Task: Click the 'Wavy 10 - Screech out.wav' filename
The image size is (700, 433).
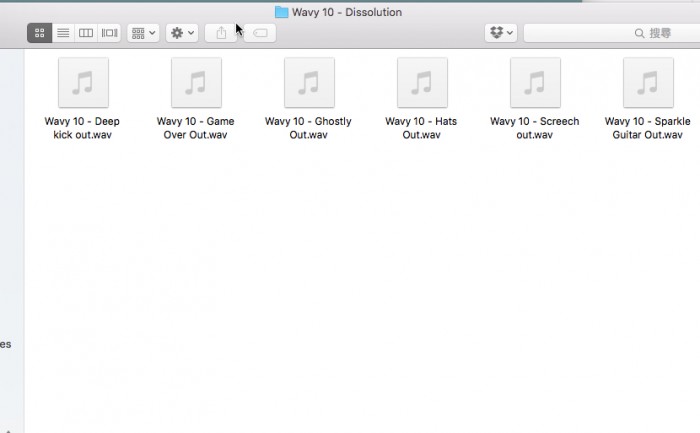Action: point(534,128)
